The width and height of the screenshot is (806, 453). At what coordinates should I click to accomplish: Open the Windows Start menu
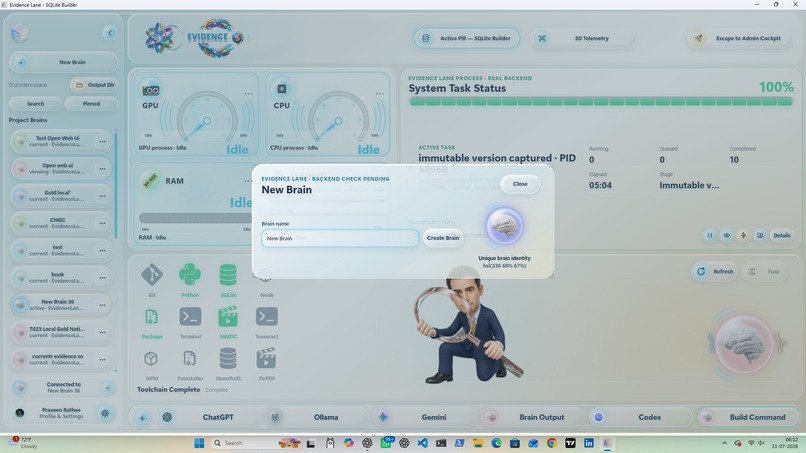[199, 443]
